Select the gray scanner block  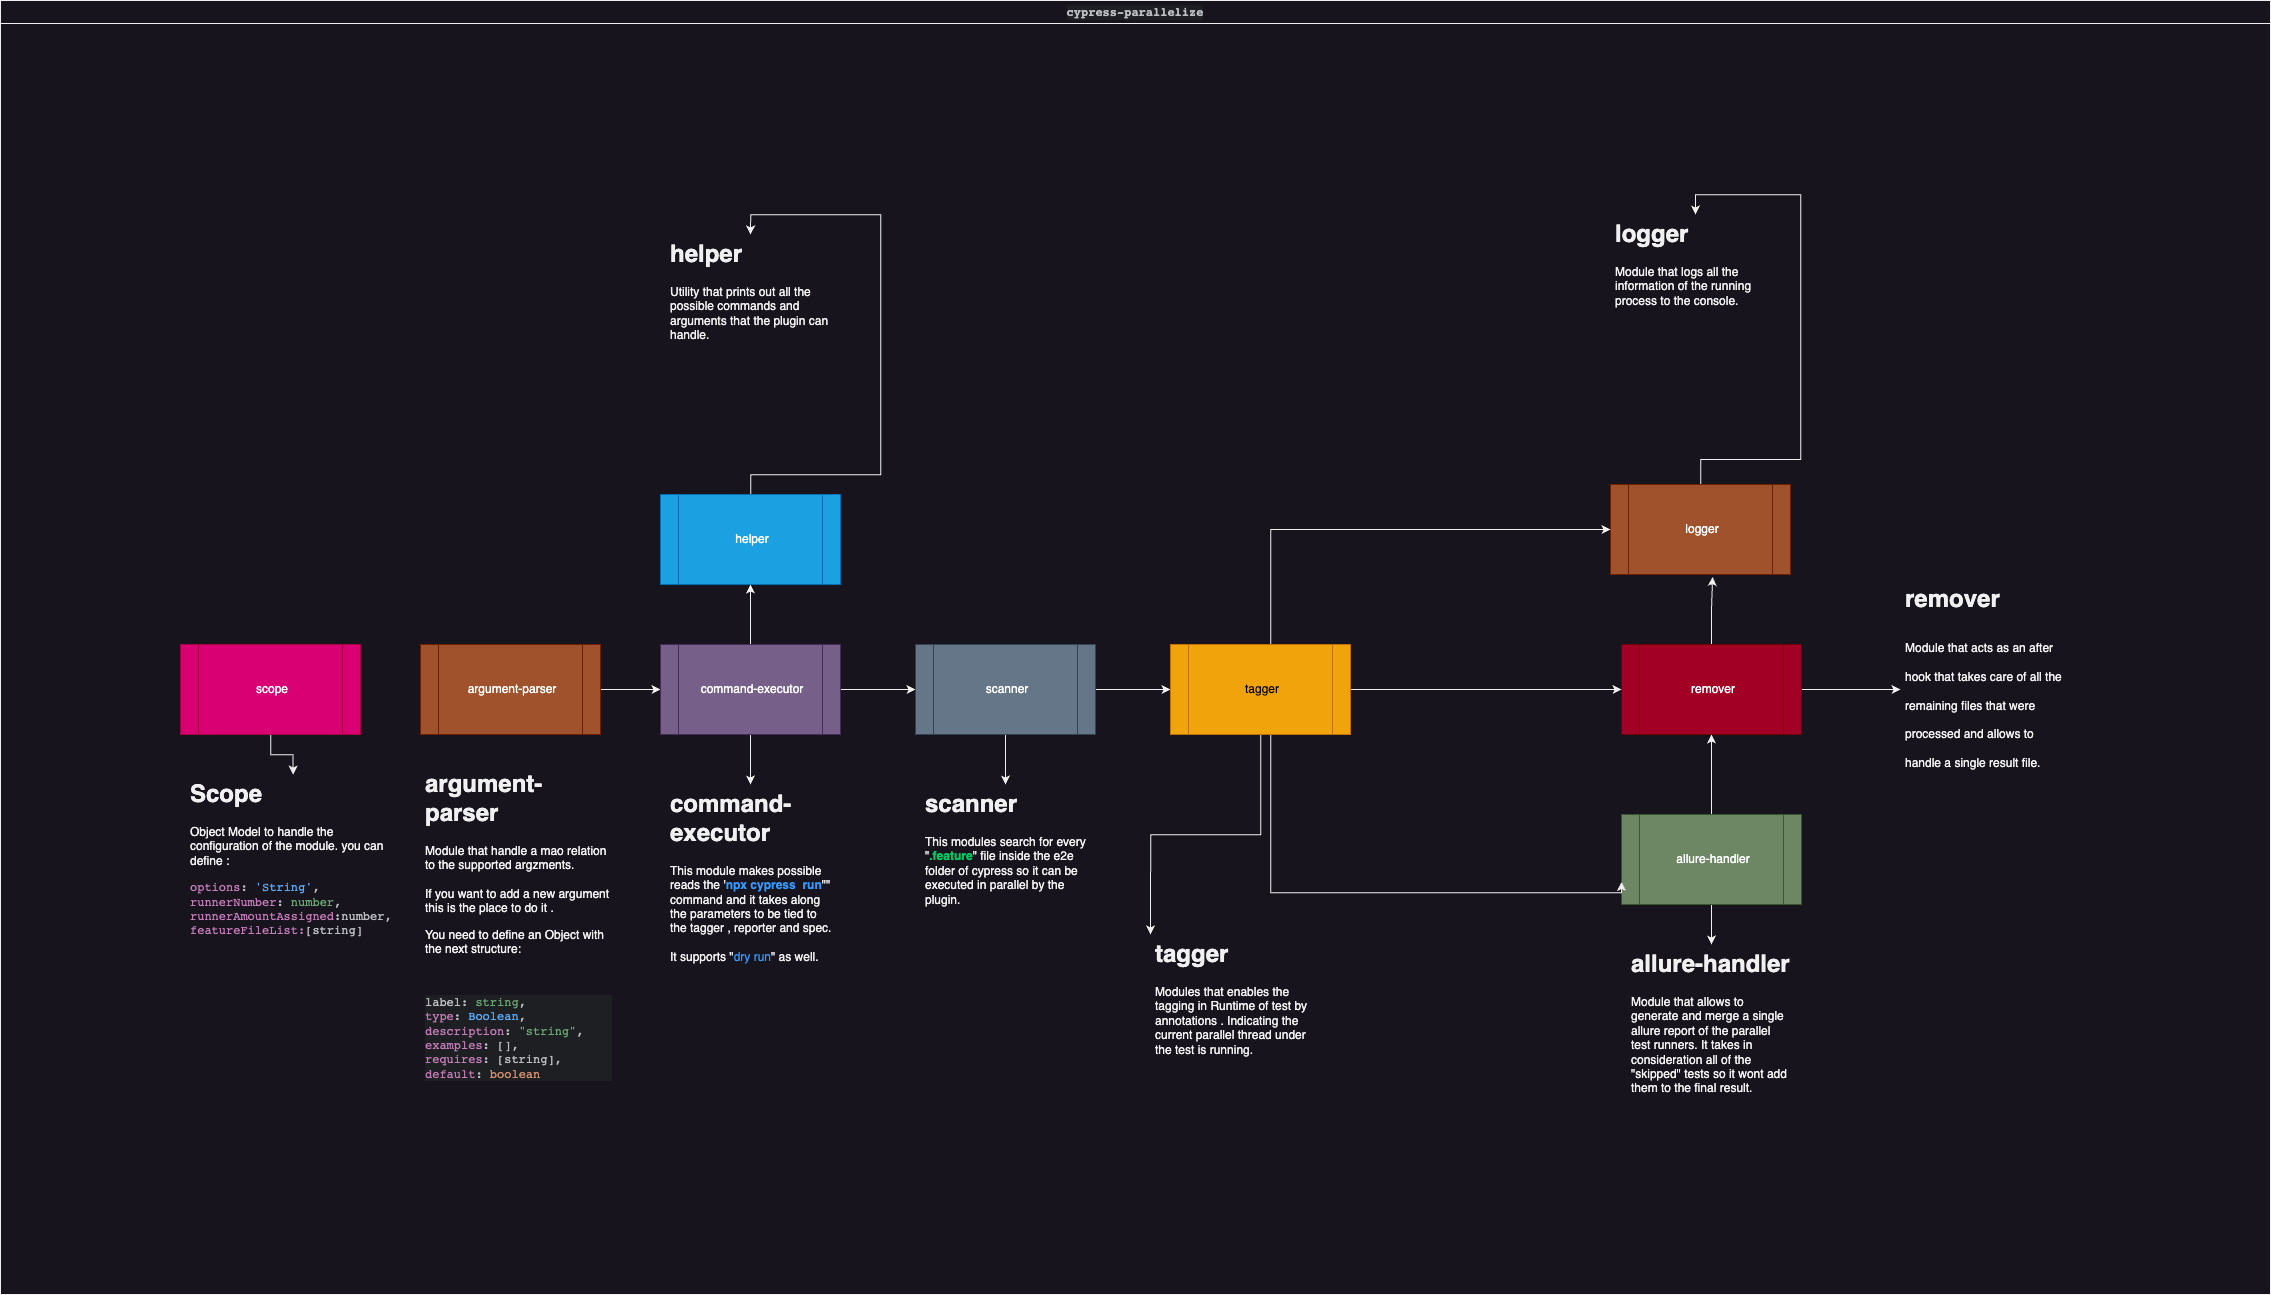(x=1005, y=689)
